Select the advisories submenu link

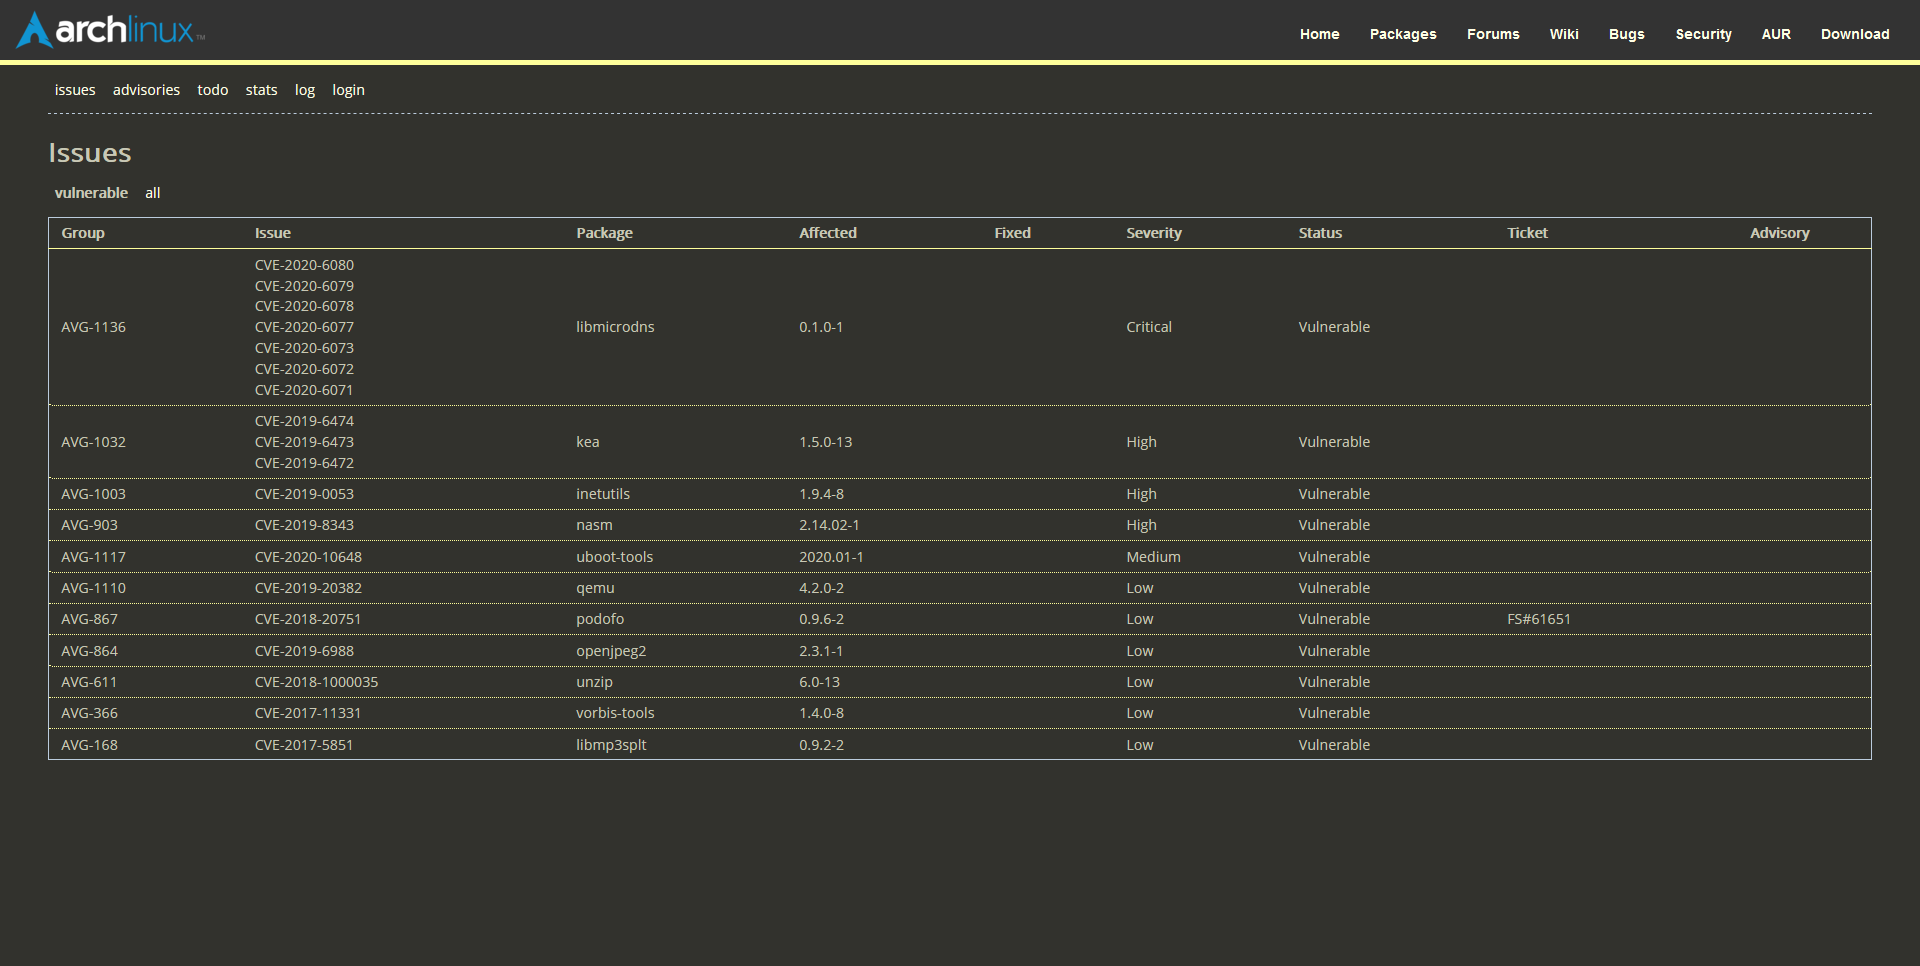(146, 90)
